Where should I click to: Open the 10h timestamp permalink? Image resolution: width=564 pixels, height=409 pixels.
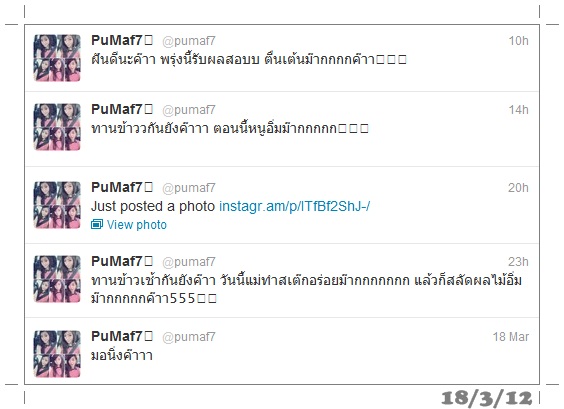pos(518,41)
